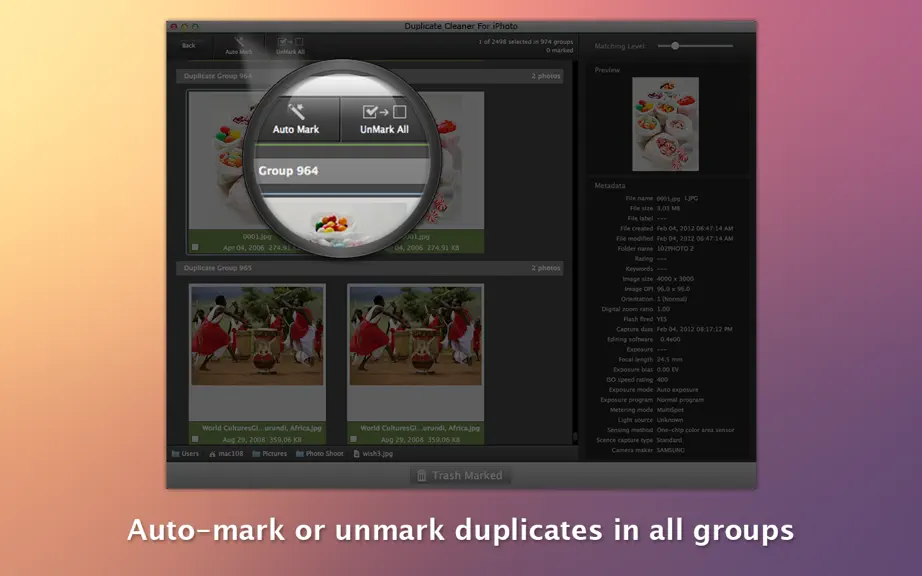Click the 'Matching Level:' label
This screenshot has width=922, height=576.
[x=620, y=46]
